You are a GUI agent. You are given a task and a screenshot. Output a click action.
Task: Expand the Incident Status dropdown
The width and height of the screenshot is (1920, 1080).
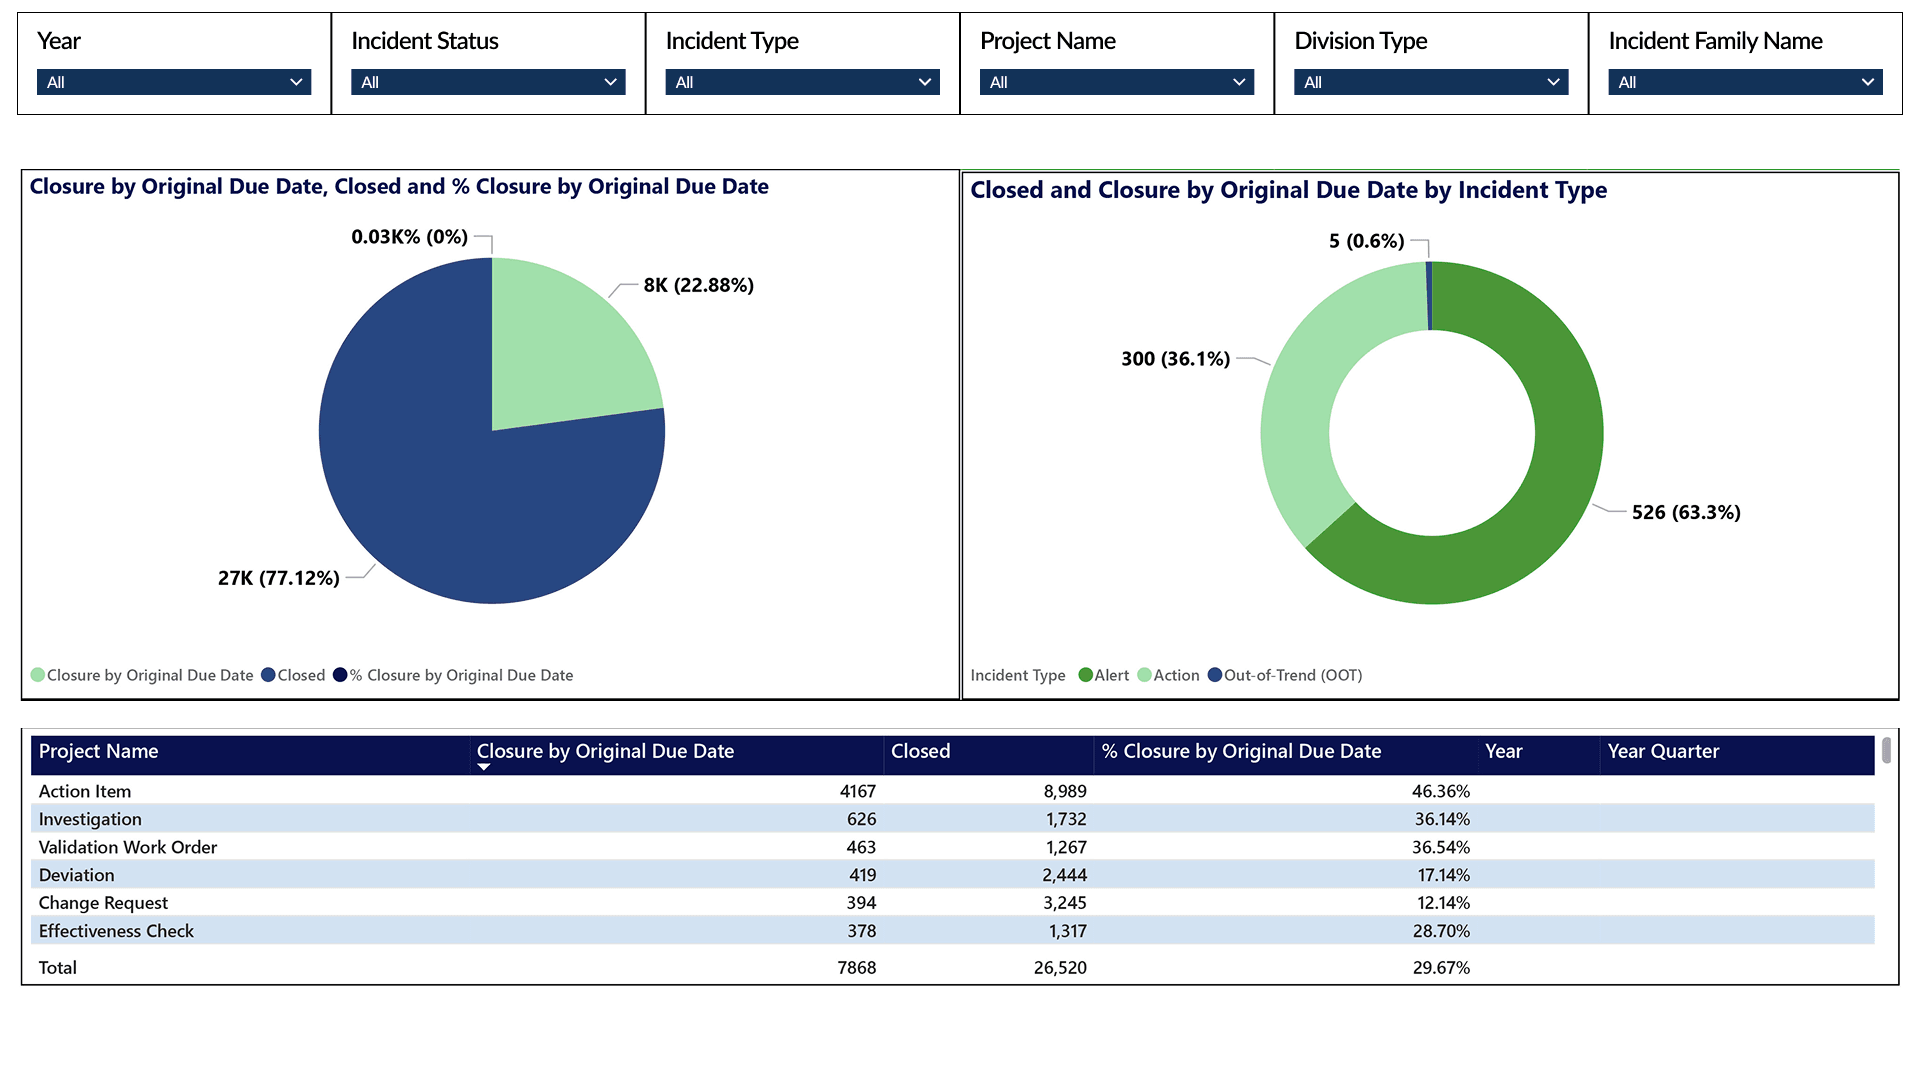(x=488, y=82)
